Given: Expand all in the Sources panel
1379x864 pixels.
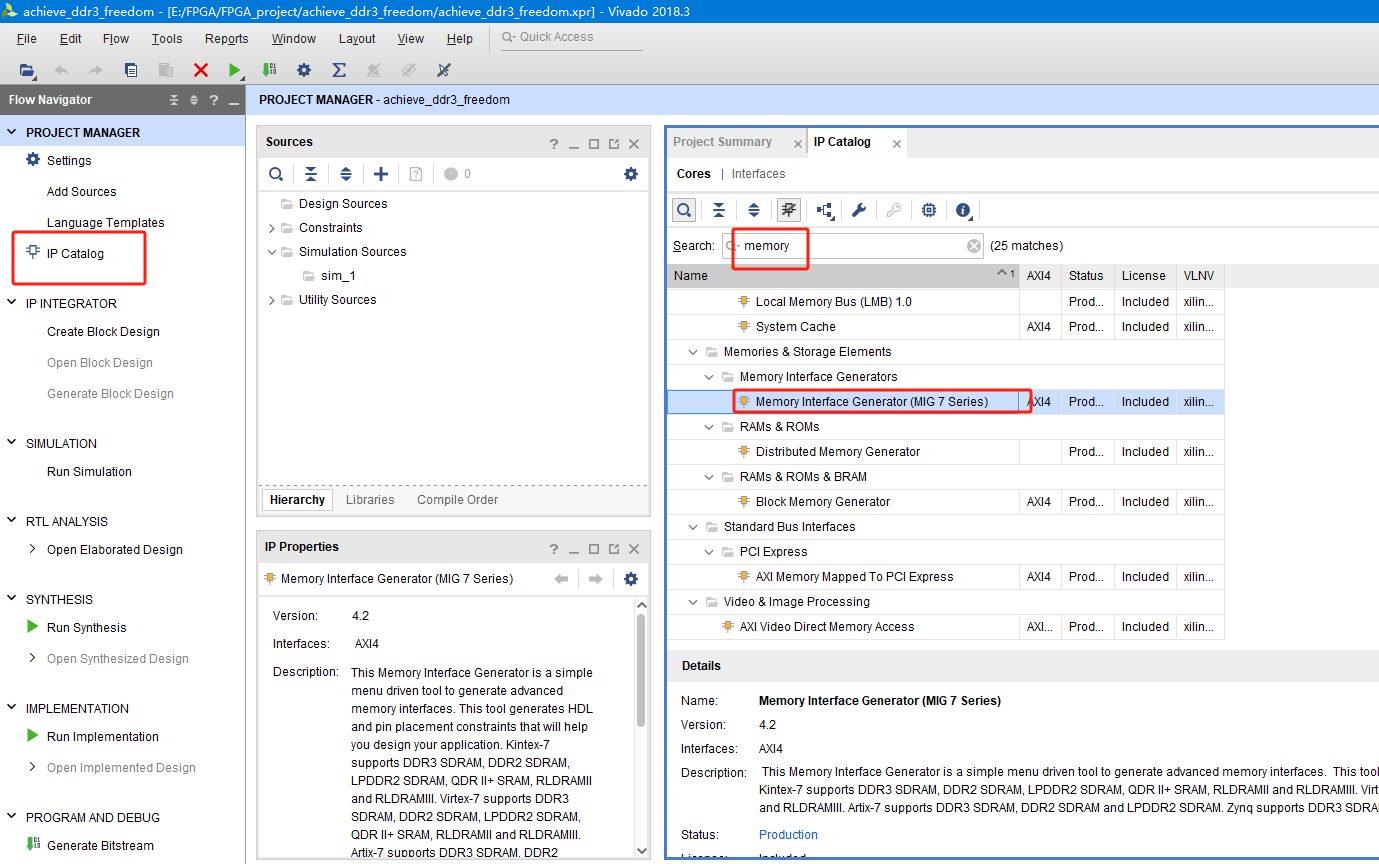Looking at the screenshot, I should pyautogui.click(x=346, y=174).
